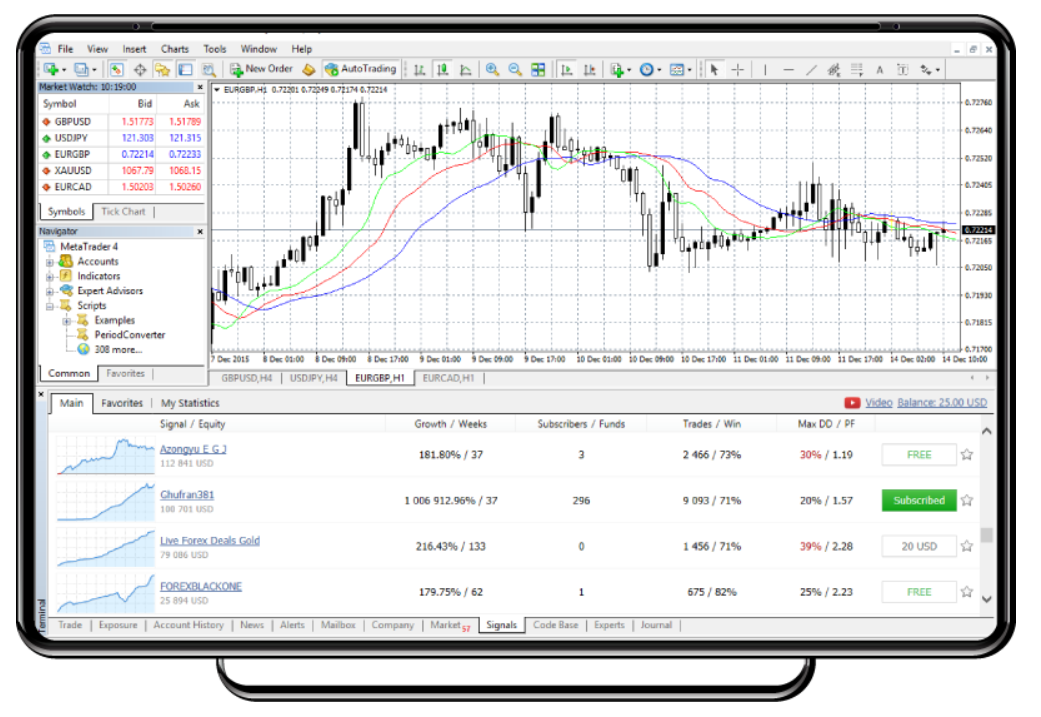Viewport: 1041px width, 717px height.
Task: Select the Text Label tool
Action: [903, 69]
